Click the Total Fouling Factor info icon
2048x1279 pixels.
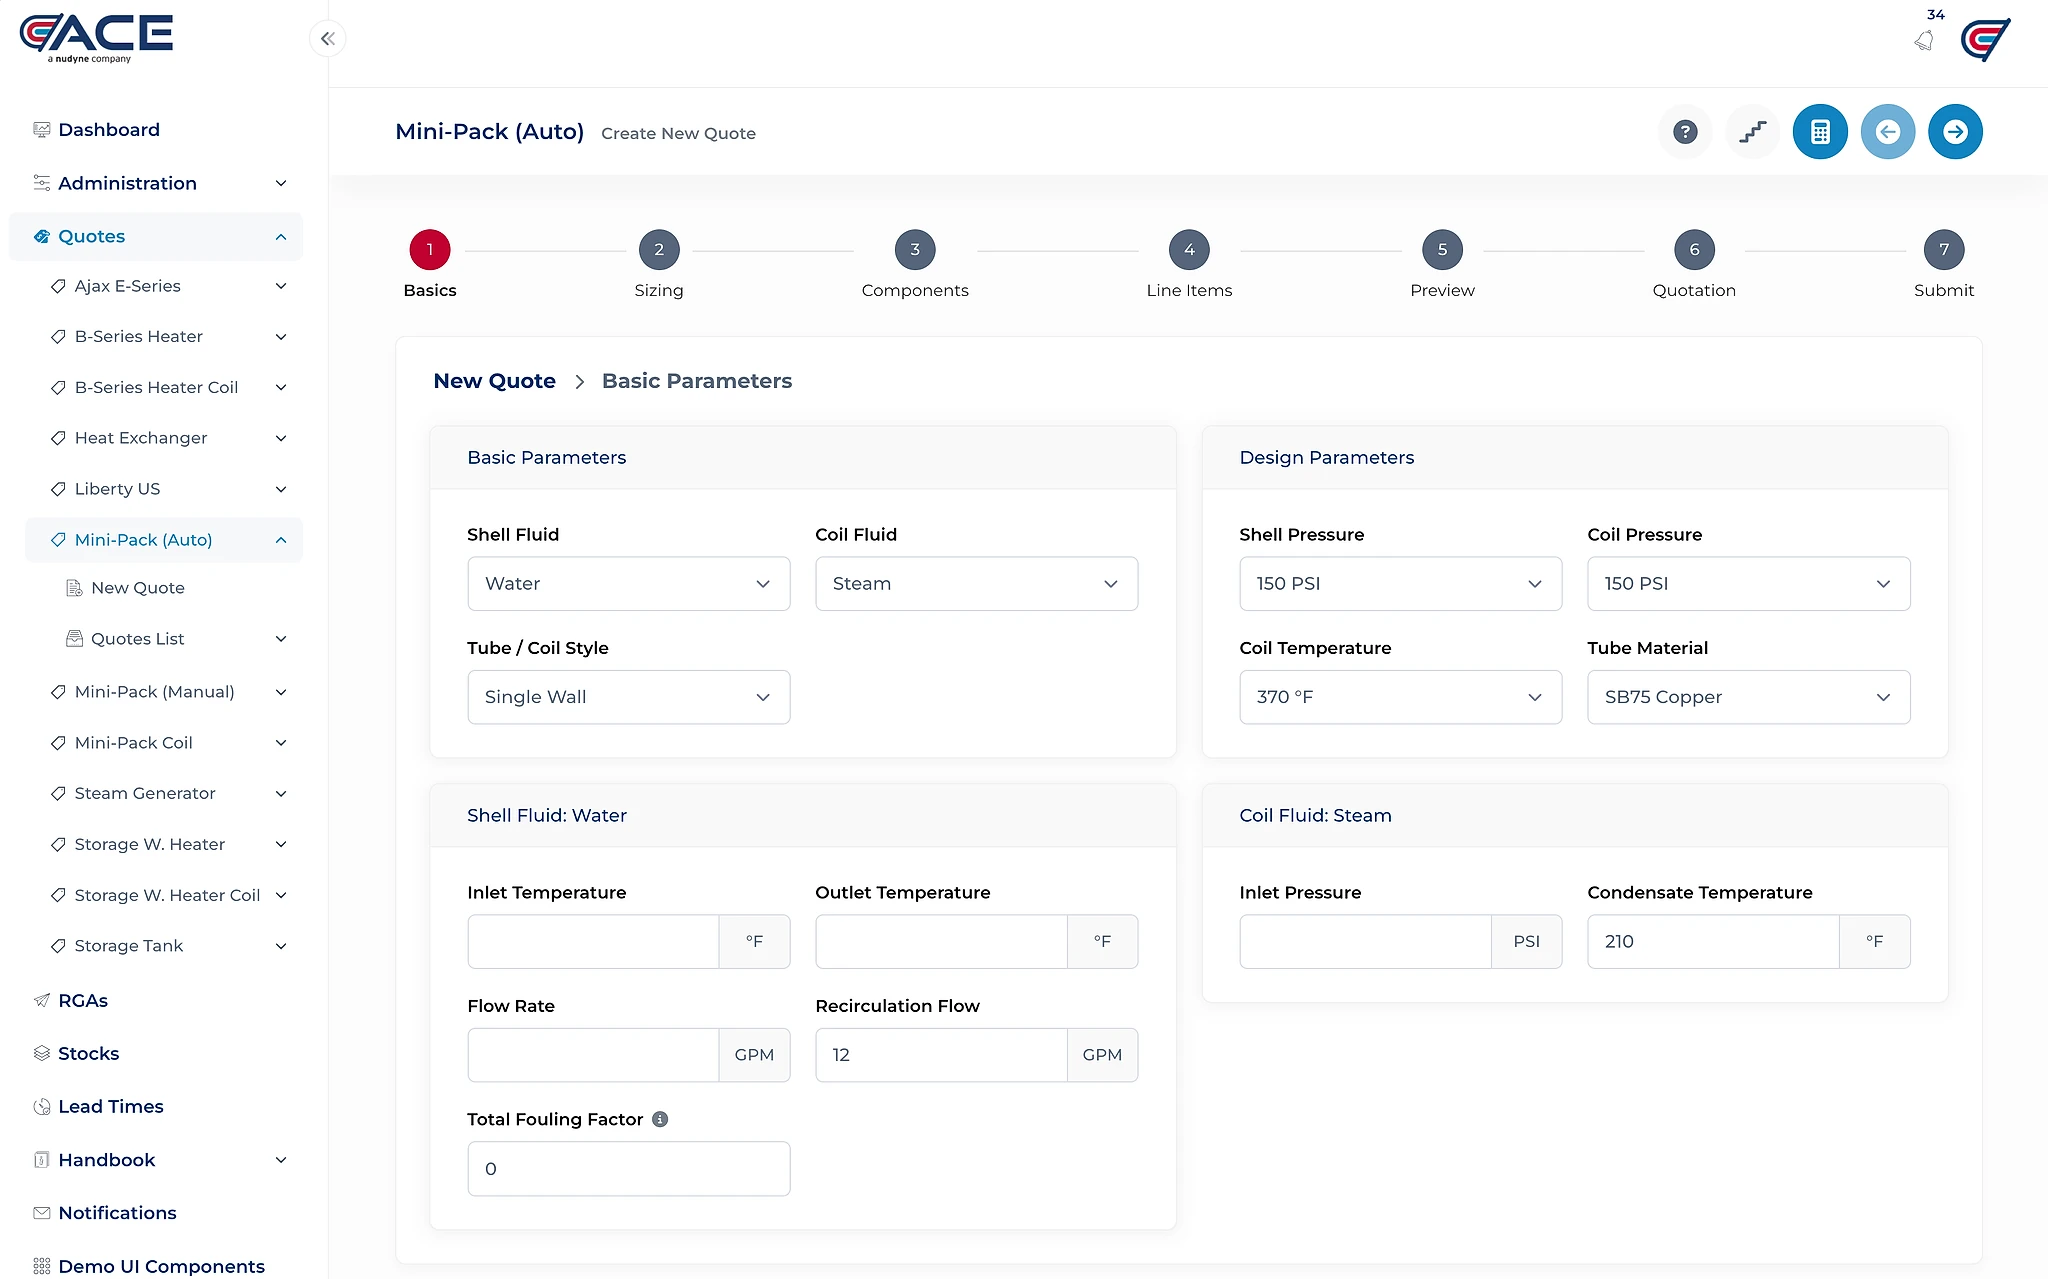(x=660, y=1119)
